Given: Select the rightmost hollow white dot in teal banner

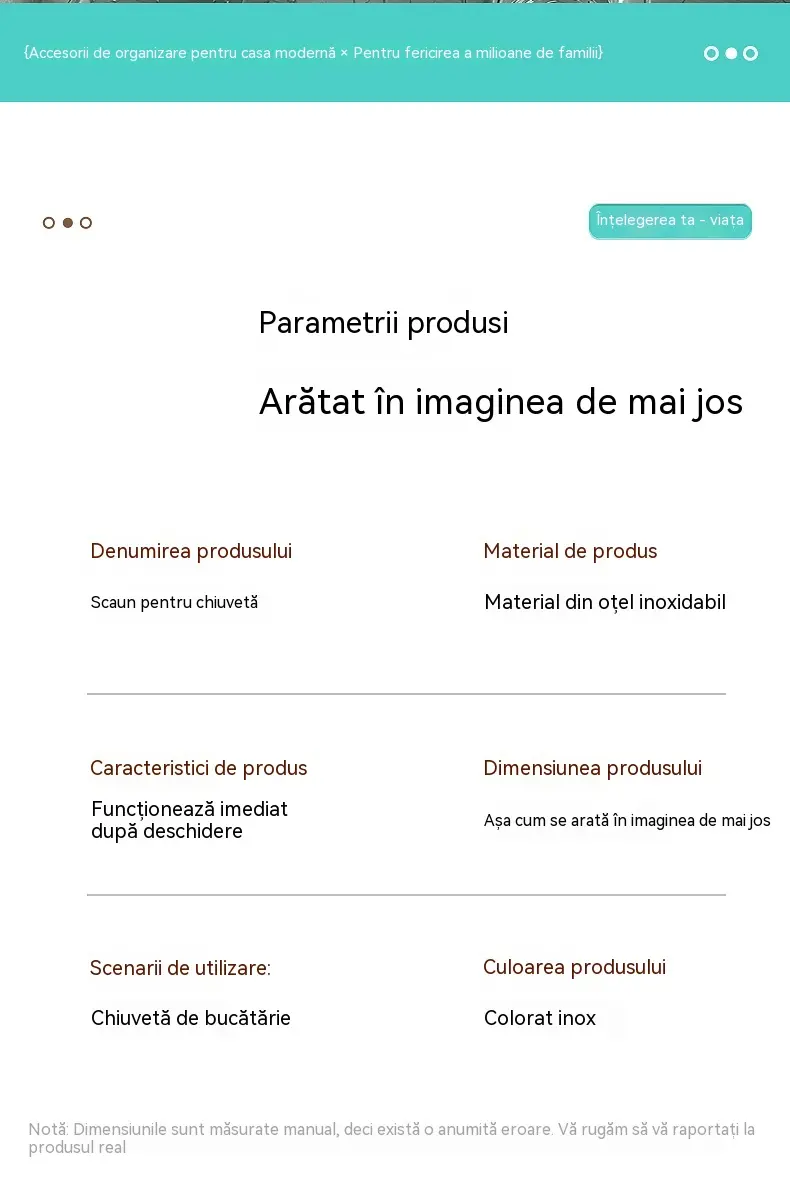Looking at the screenshot, I should point(750,53).
